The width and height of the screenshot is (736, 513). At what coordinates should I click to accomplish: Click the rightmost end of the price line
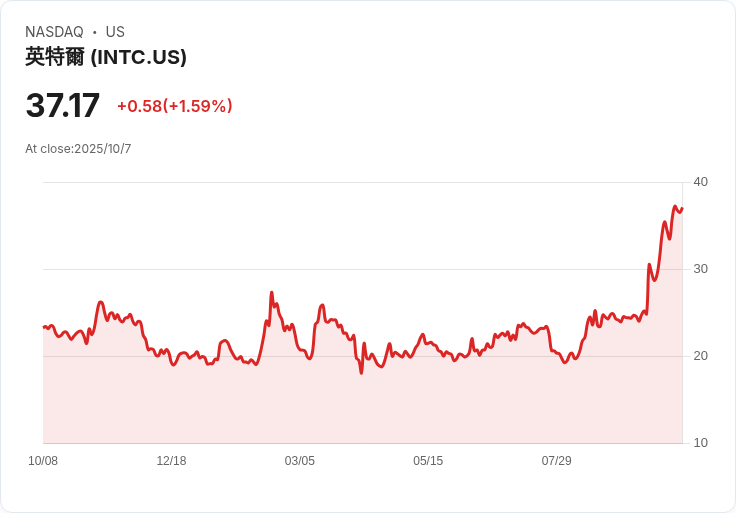pos(682,209)
